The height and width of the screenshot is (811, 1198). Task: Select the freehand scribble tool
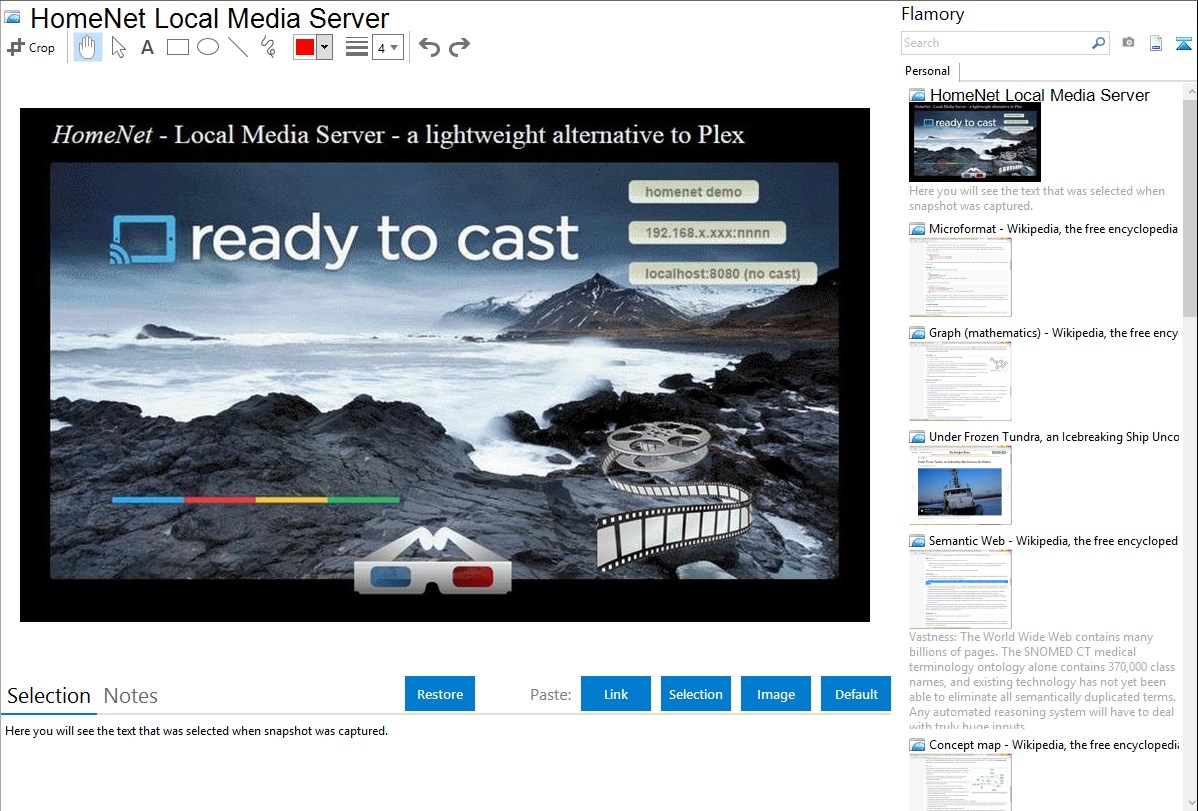pyautogui.click(x=268, y=47)
